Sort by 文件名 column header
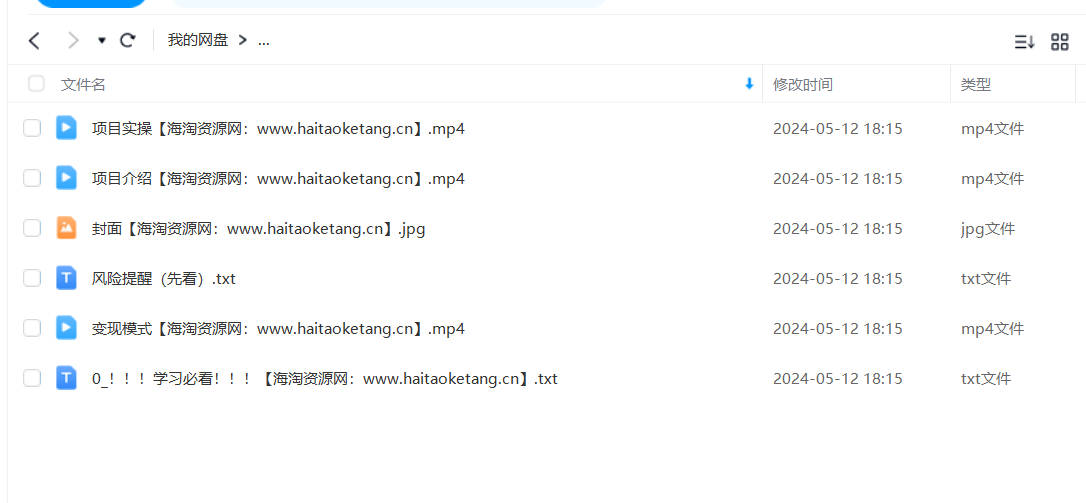 tap(83, 85)
